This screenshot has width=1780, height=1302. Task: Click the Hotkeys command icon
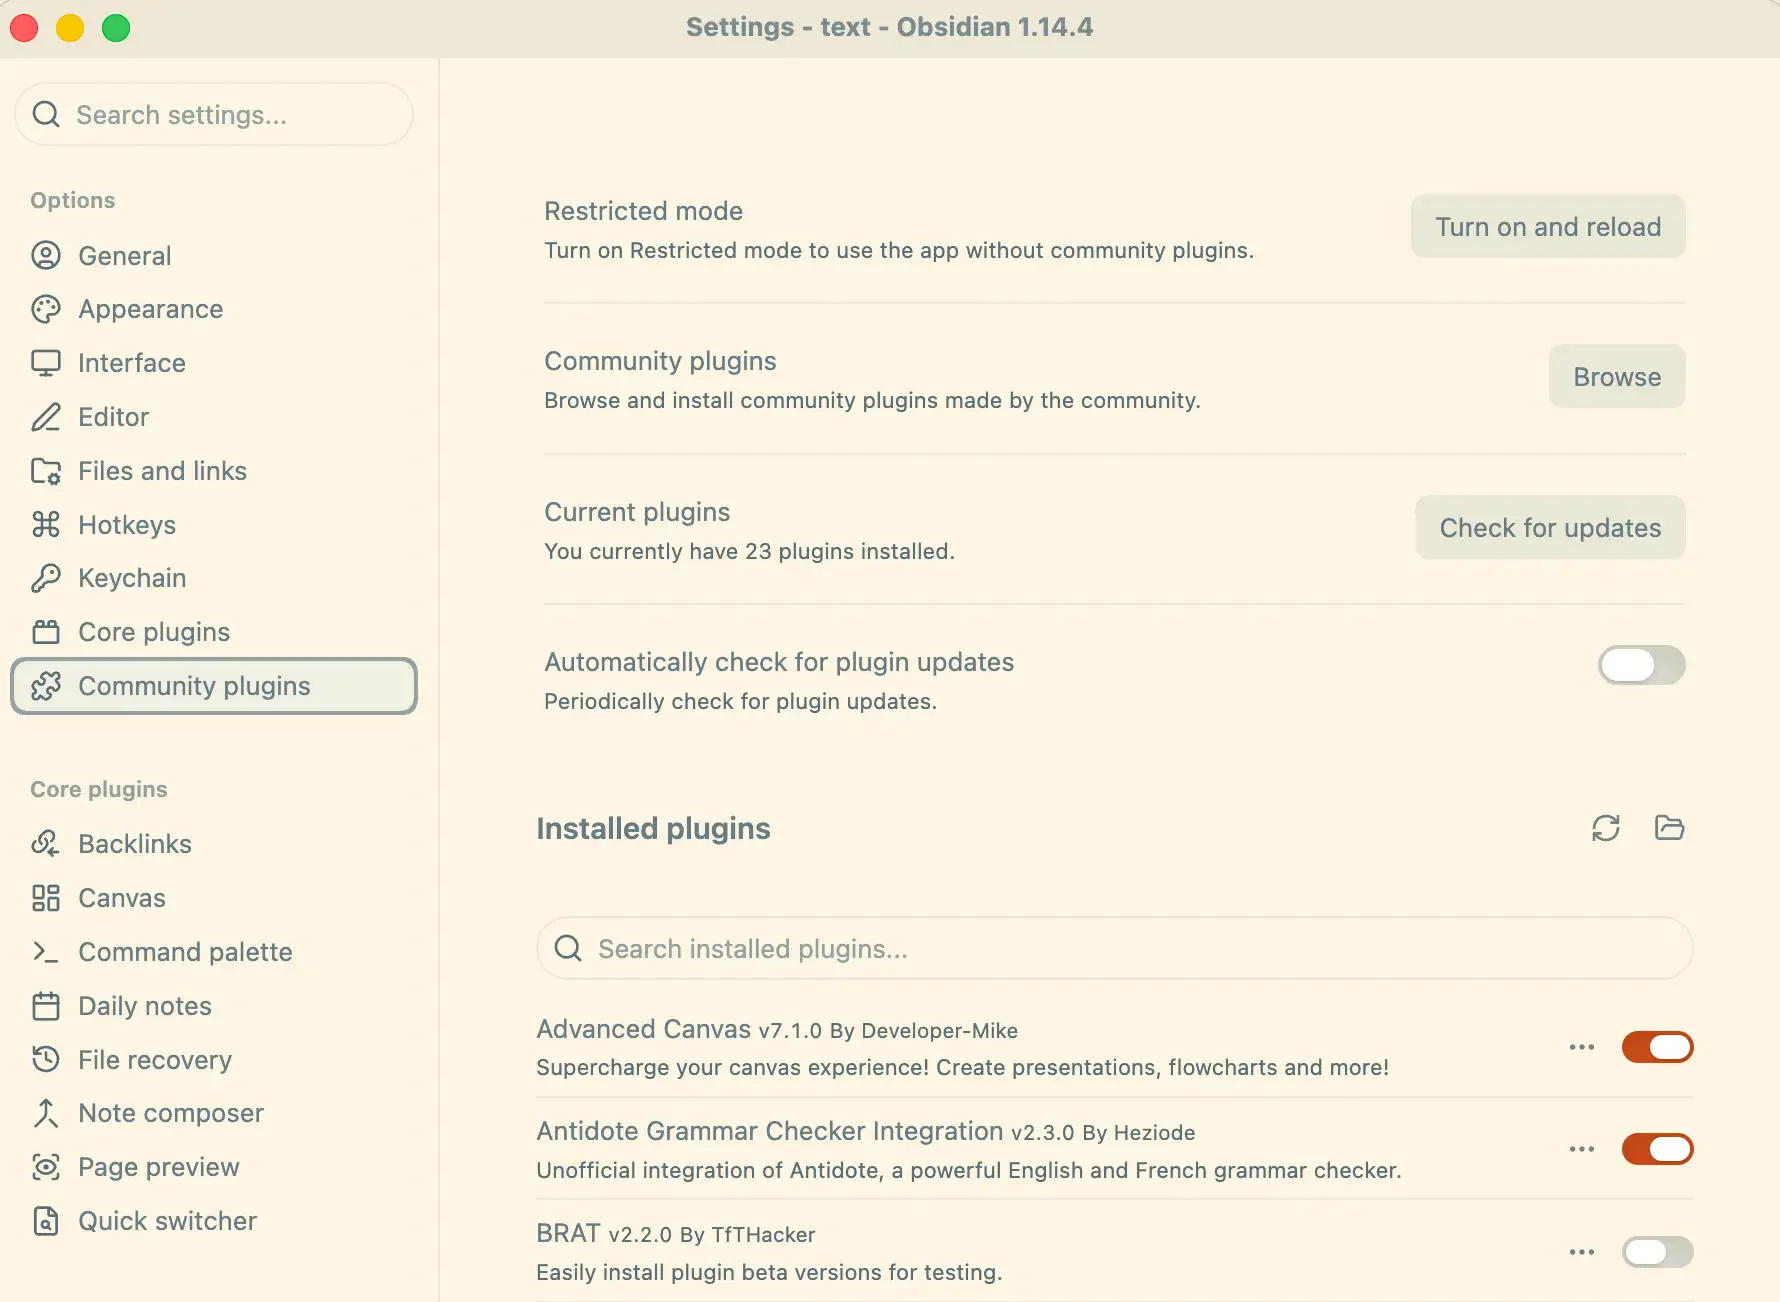tap(46, 525)
